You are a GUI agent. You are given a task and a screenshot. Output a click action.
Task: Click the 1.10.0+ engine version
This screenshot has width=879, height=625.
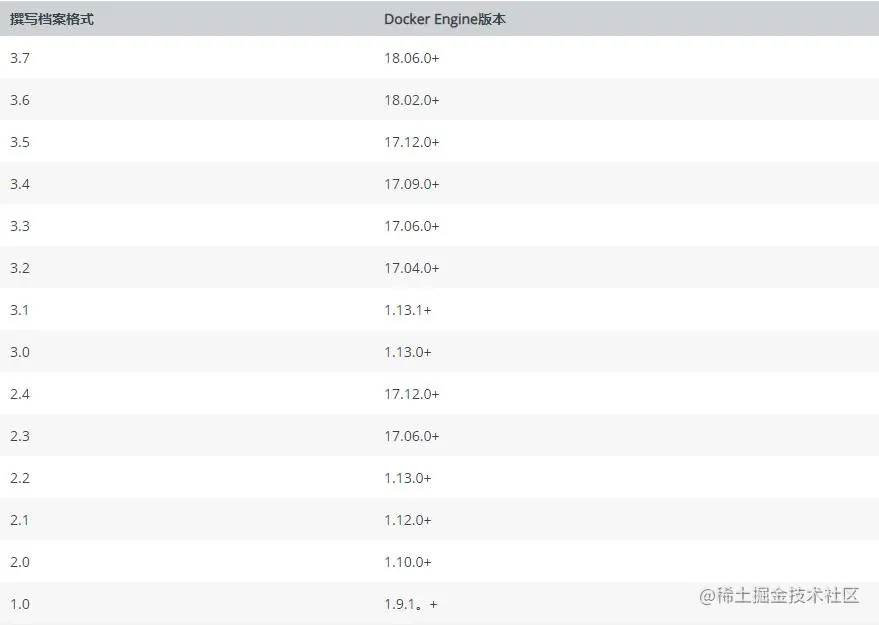(408, 562)
